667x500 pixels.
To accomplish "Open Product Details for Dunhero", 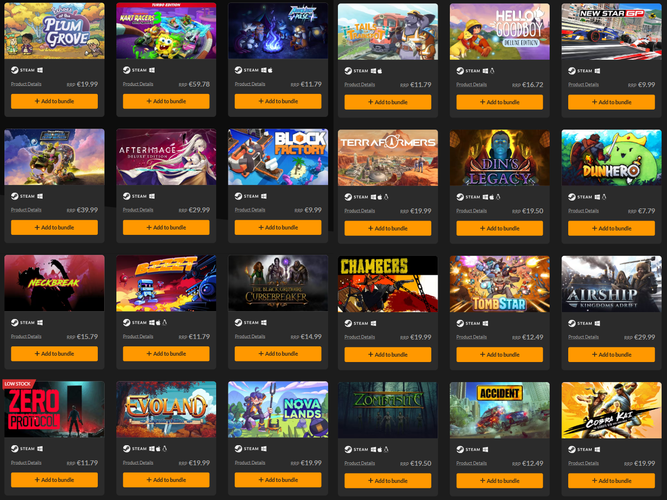I will [x=583, y=211].
